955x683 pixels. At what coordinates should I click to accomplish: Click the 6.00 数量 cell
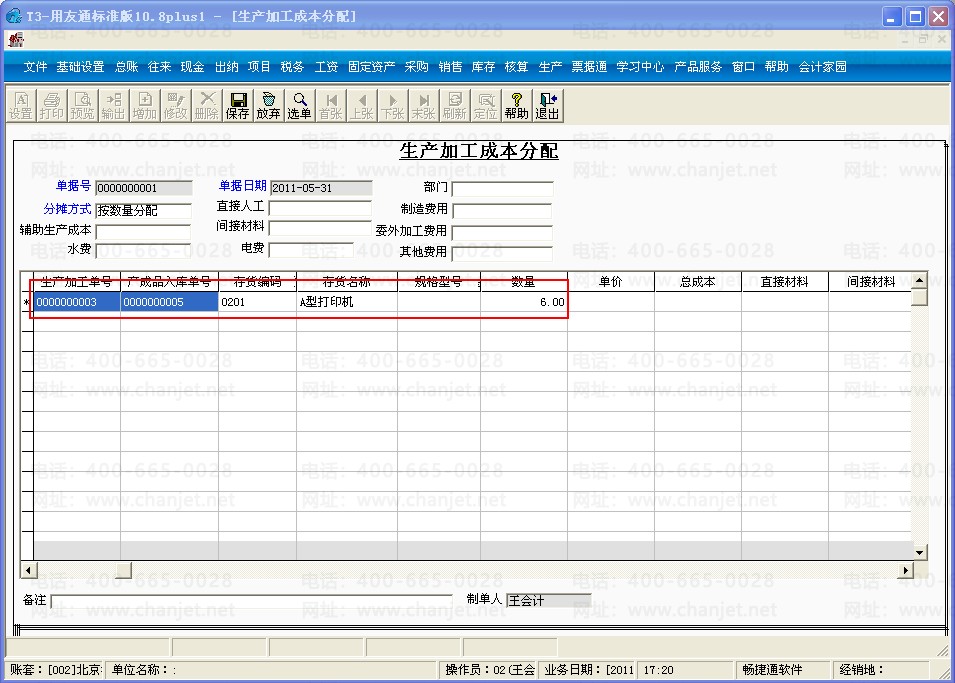click(x=524, y=302)
